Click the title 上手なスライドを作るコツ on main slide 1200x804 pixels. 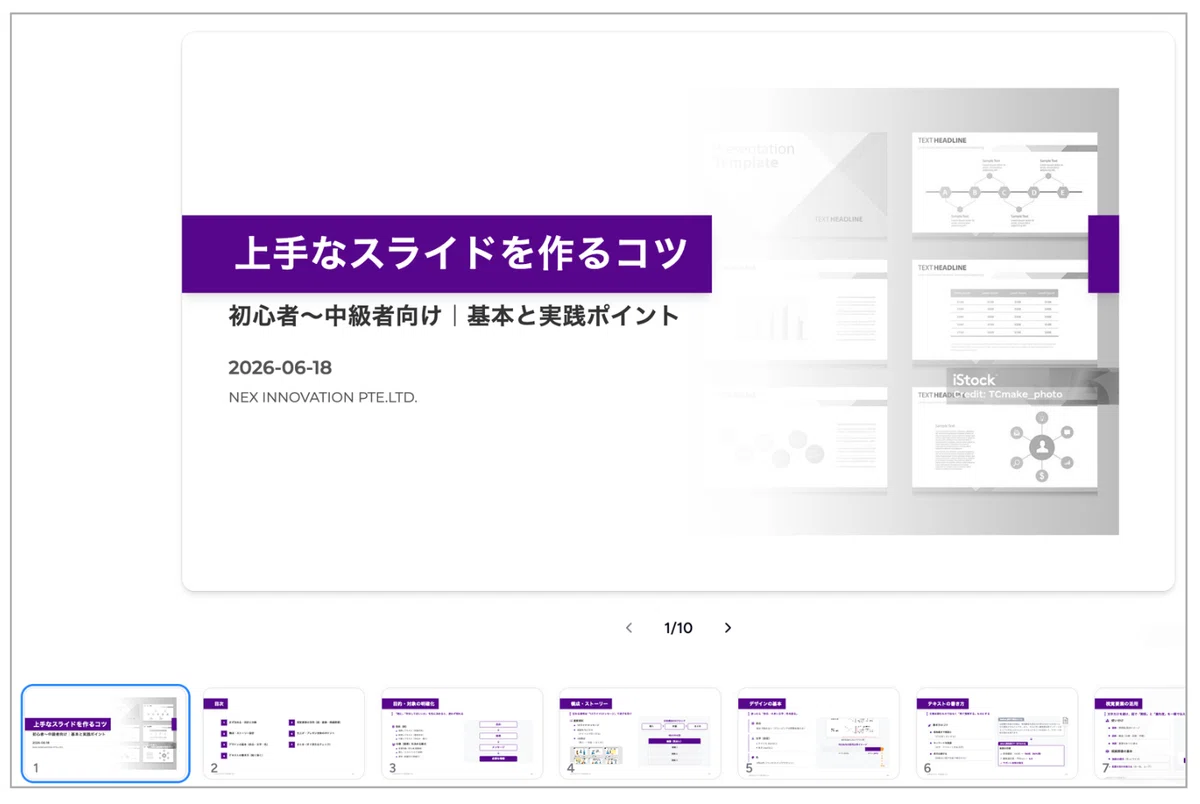point(461,253)
